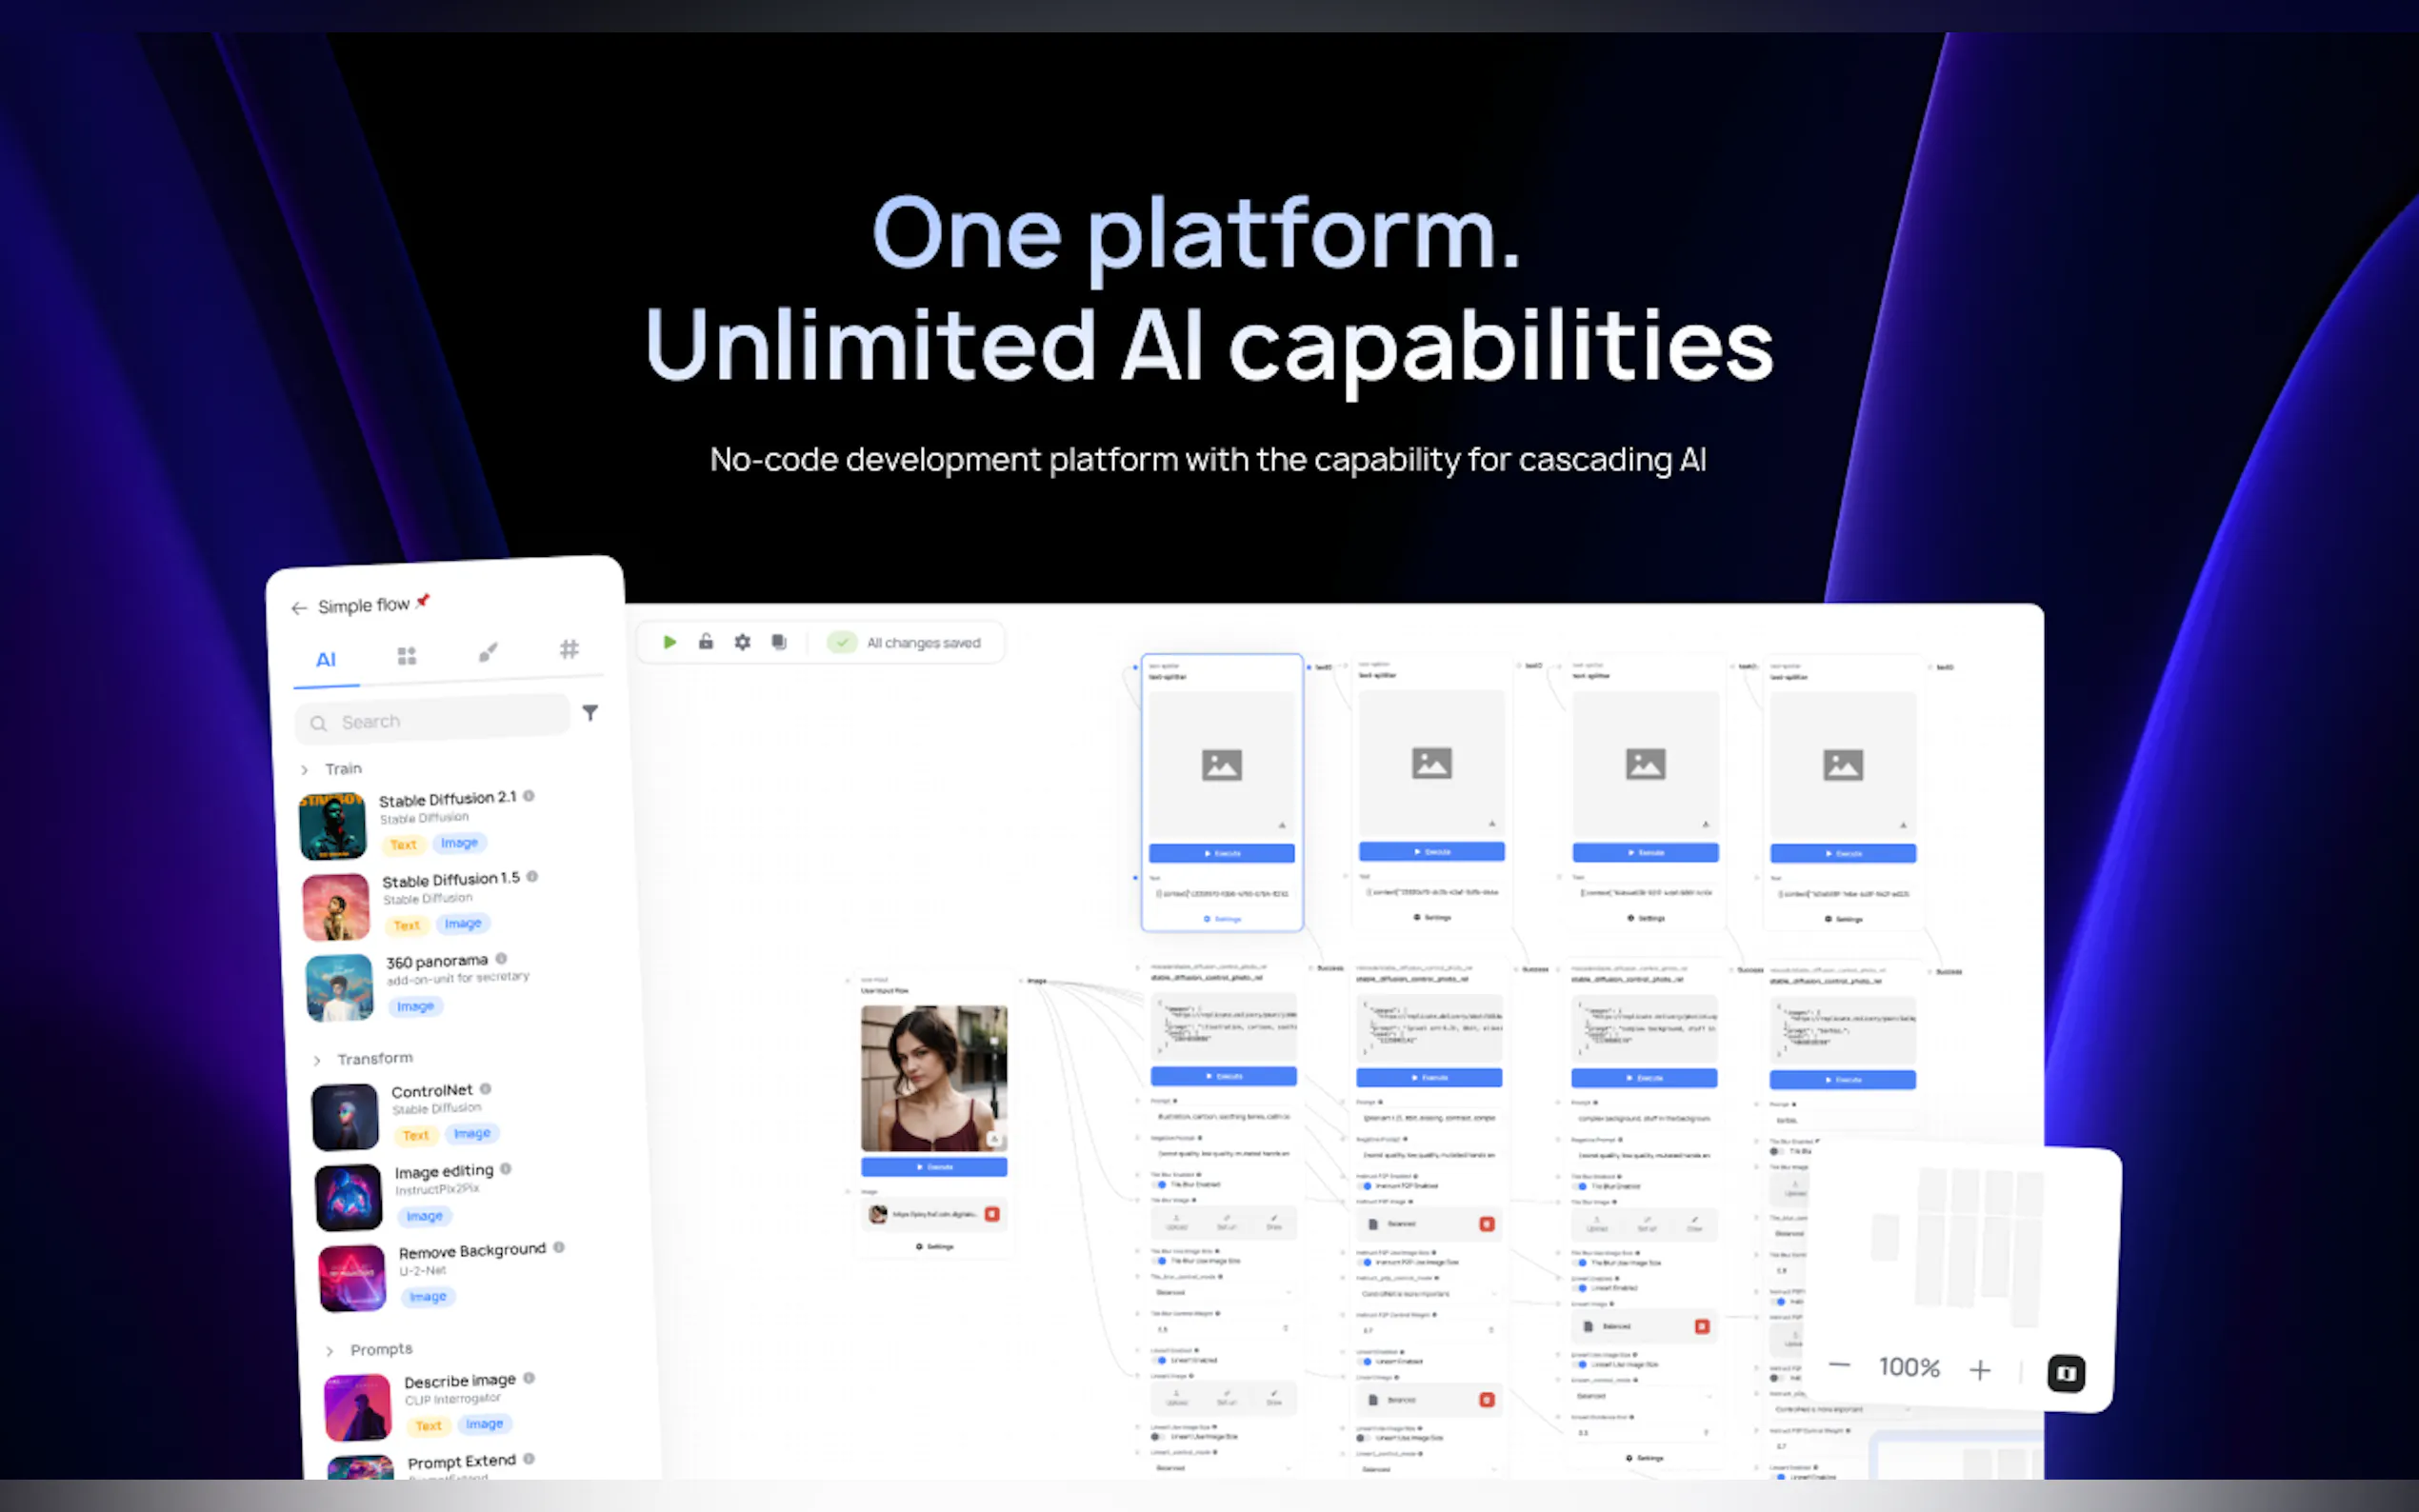
Task: Switch to the hashtag tab
Action: click(568, 650)
